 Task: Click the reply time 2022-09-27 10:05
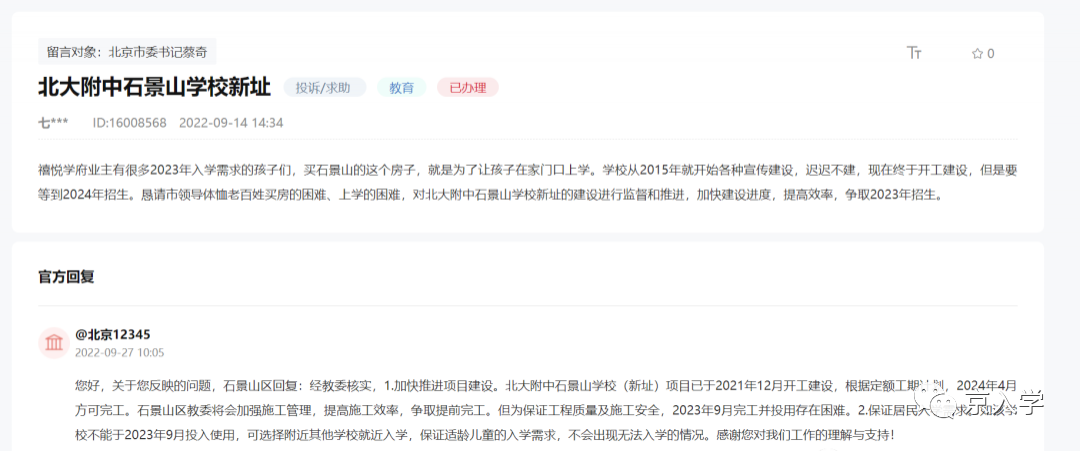[119, 353]
